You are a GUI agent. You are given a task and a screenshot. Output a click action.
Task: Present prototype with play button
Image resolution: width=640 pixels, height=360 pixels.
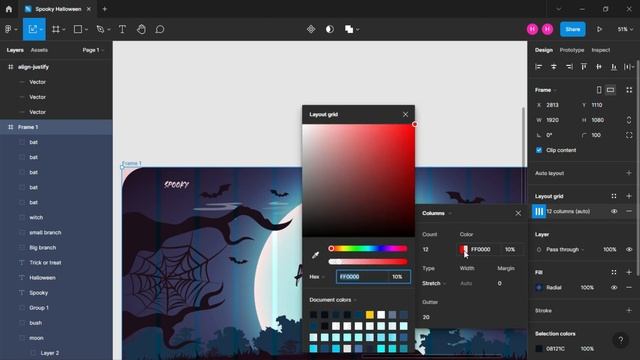[x=599, y=29]
